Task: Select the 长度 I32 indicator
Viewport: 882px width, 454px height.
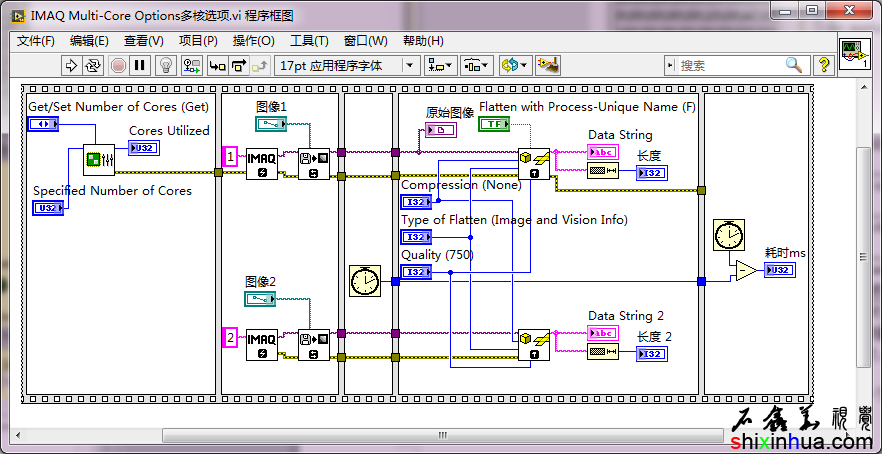Action: point(652,173)
